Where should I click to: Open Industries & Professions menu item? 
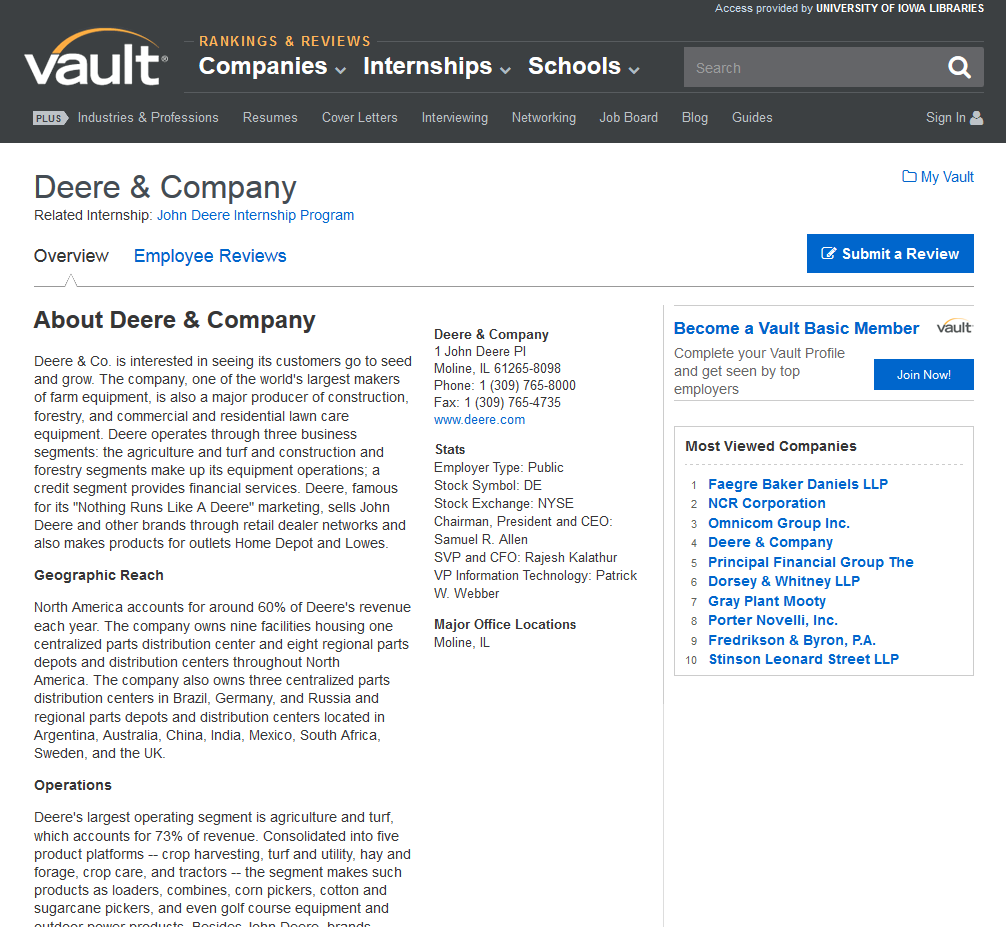click(x=148, y=118)
